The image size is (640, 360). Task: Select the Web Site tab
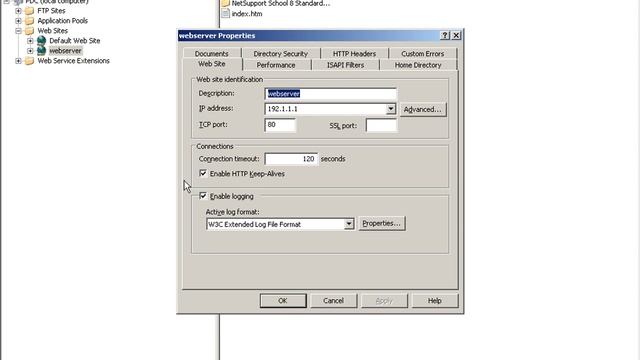pyautogui.click(x=212, y=64)
